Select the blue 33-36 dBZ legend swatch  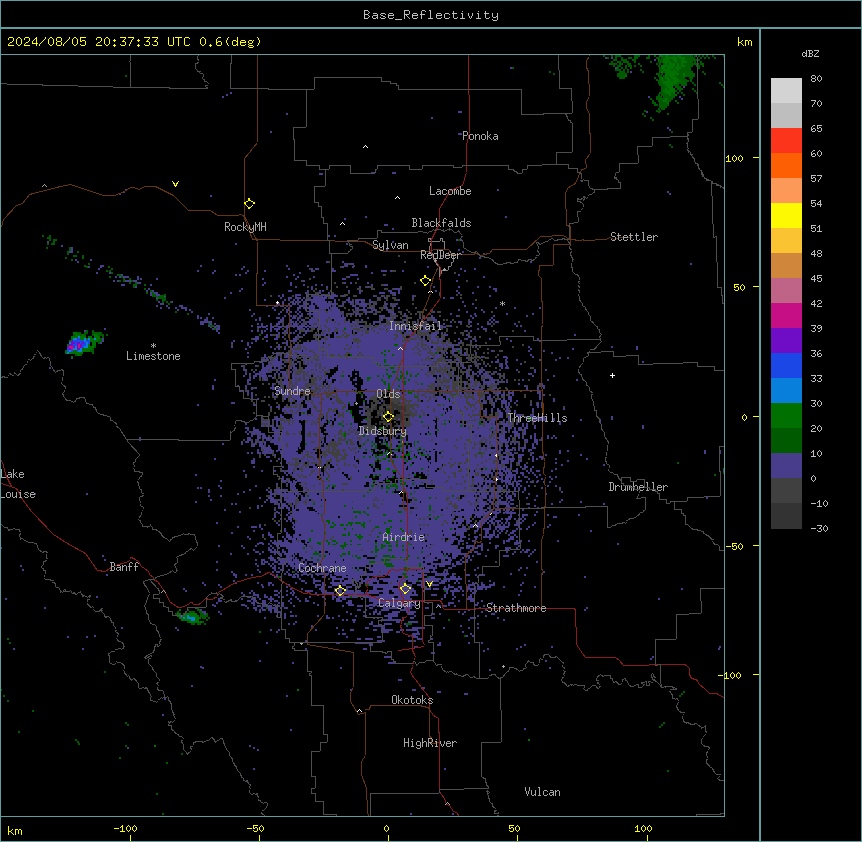(x=786, y=365)
